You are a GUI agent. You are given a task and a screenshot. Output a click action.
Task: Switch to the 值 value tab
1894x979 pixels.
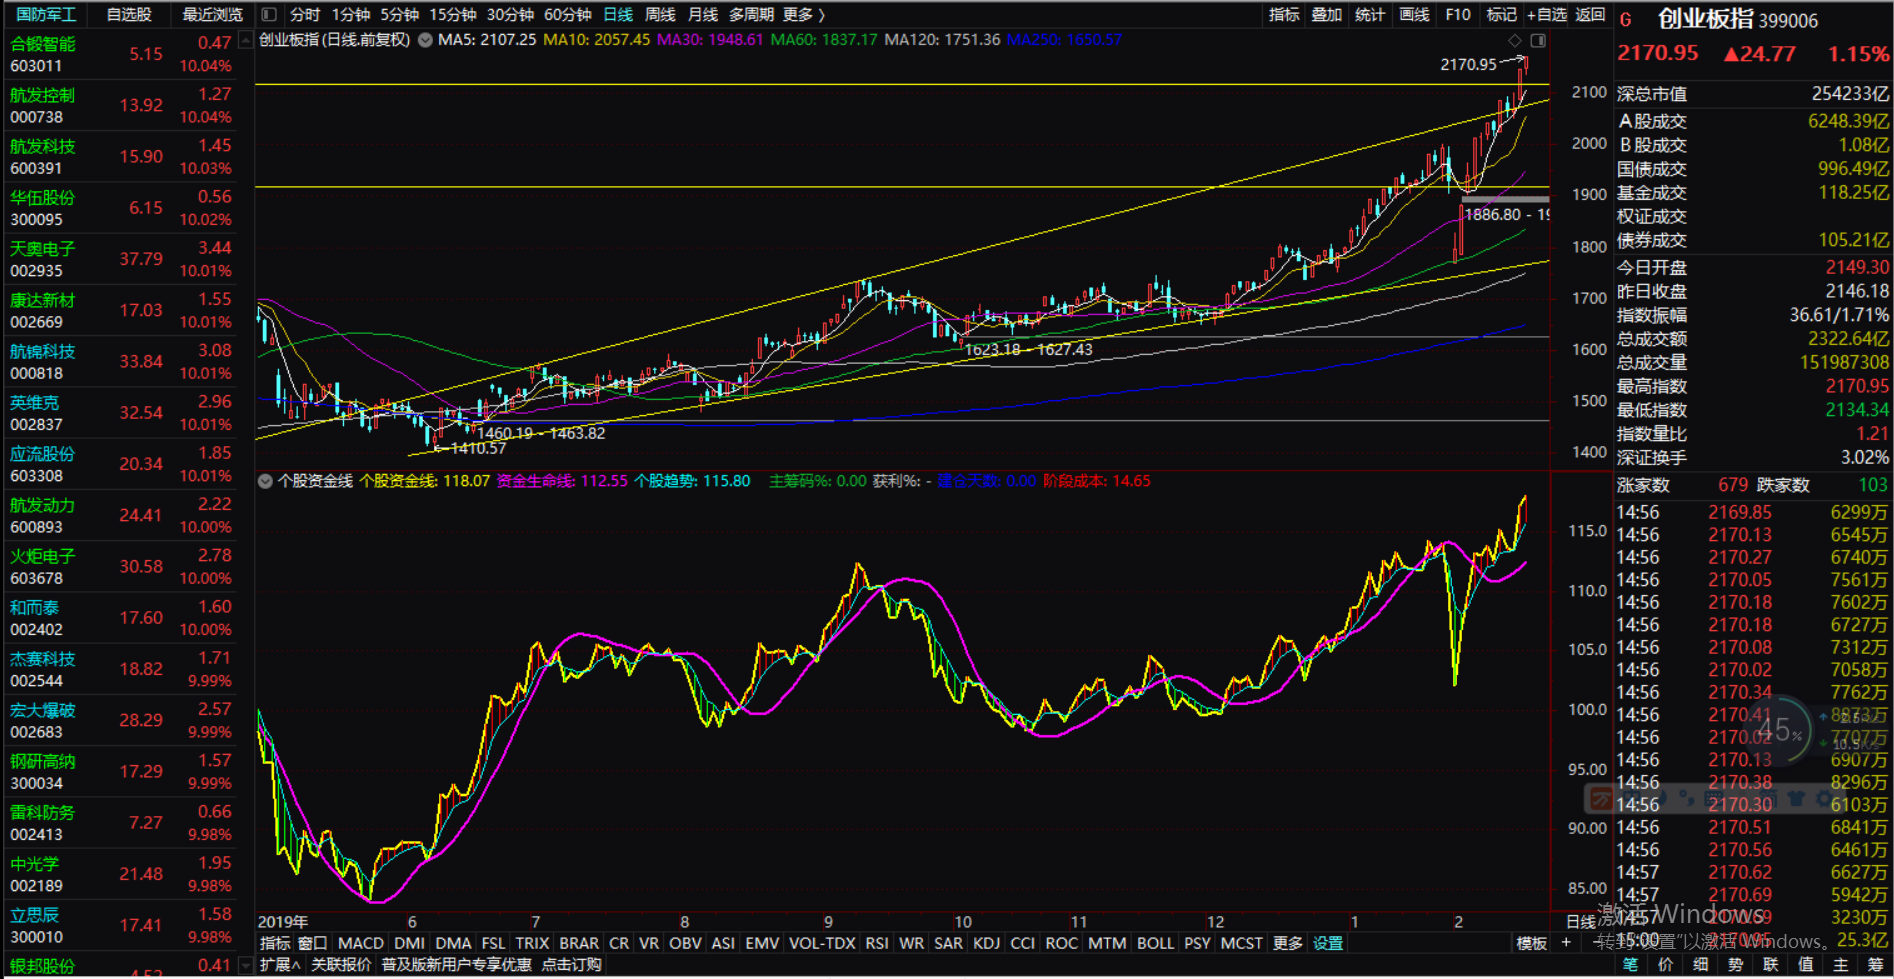tap(1805, 965)
